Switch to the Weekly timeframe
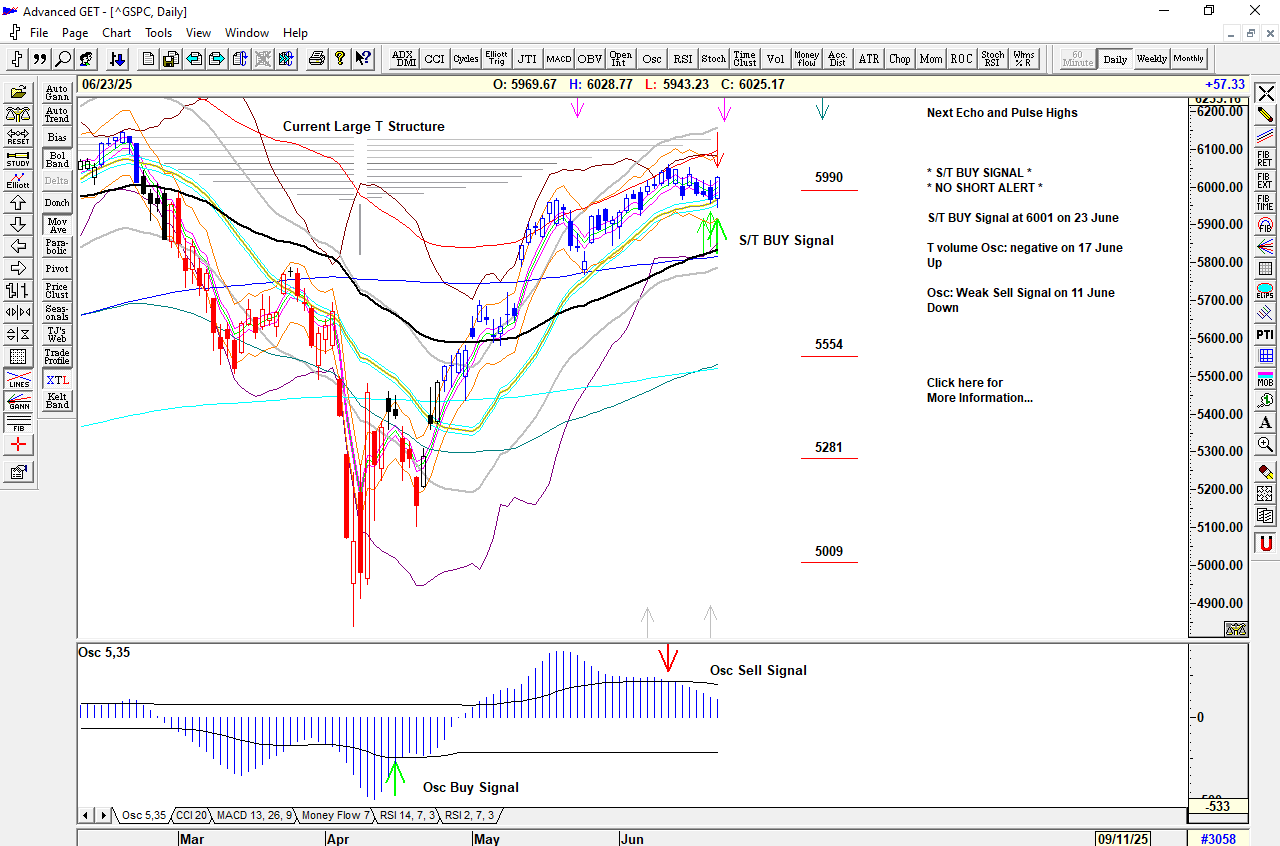 click(1151, 59)
